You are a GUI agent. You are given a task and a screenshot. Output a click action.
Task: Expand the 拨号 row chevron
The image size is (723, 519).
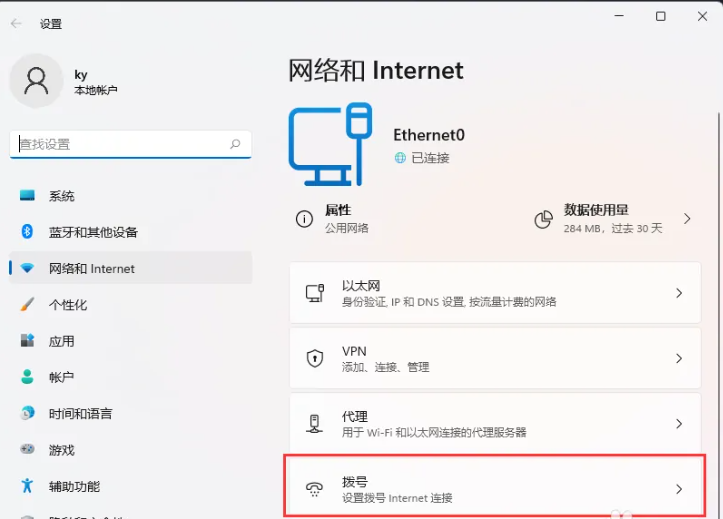(x=679, y=489)
